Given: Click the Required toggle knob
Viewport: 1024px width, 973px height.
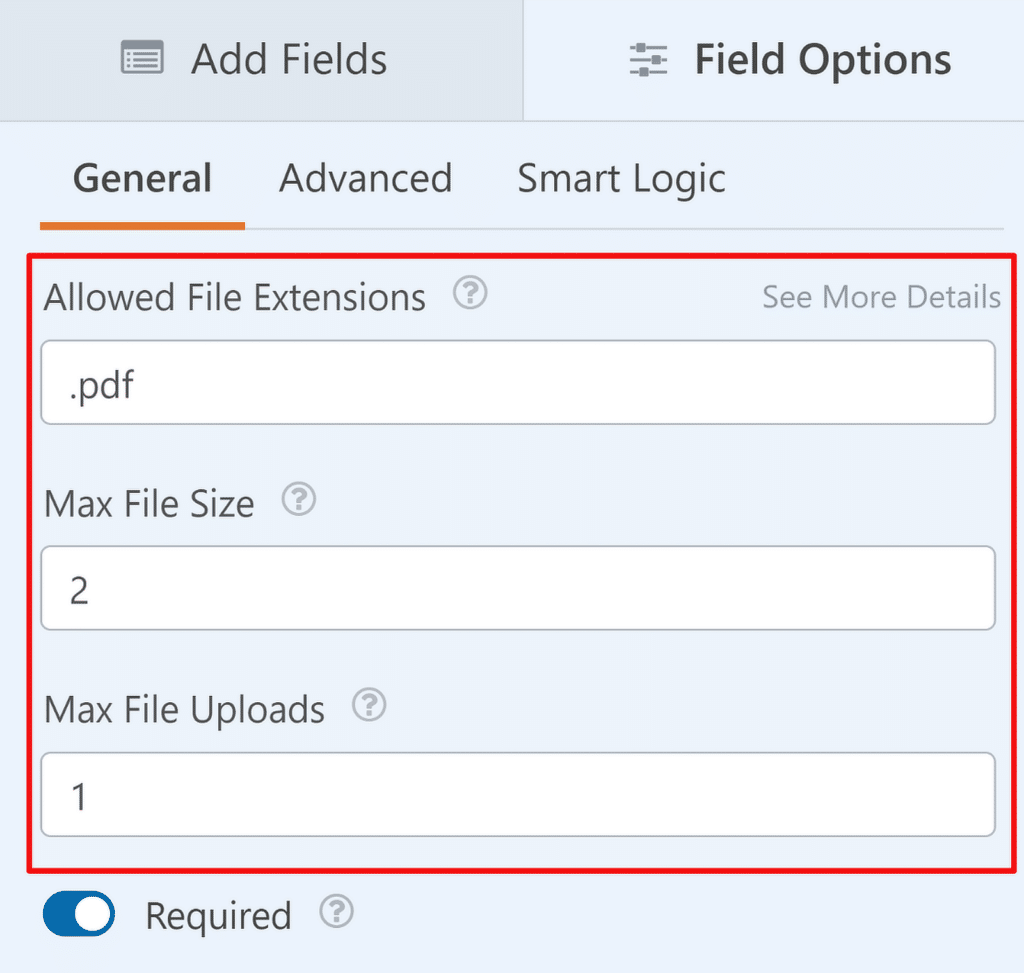Looking at the screenshot, I should [x=92, y=913].
